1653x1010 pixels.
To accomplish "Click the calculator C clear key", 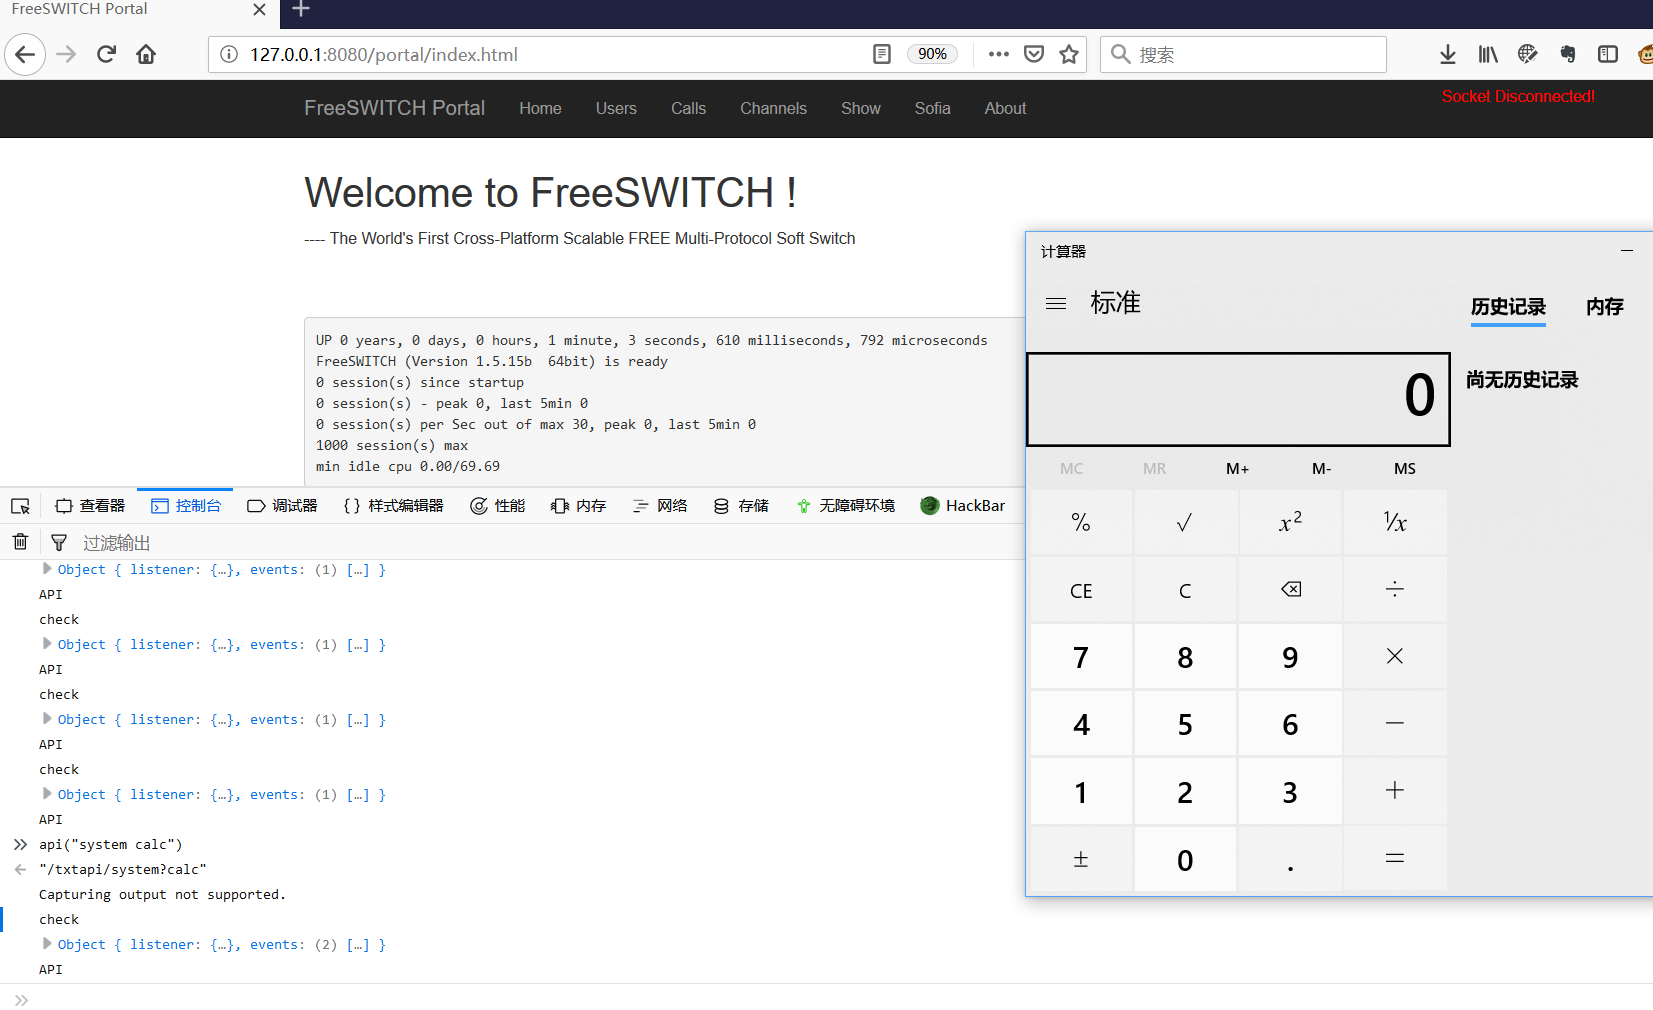I will tap(1185, 590).
